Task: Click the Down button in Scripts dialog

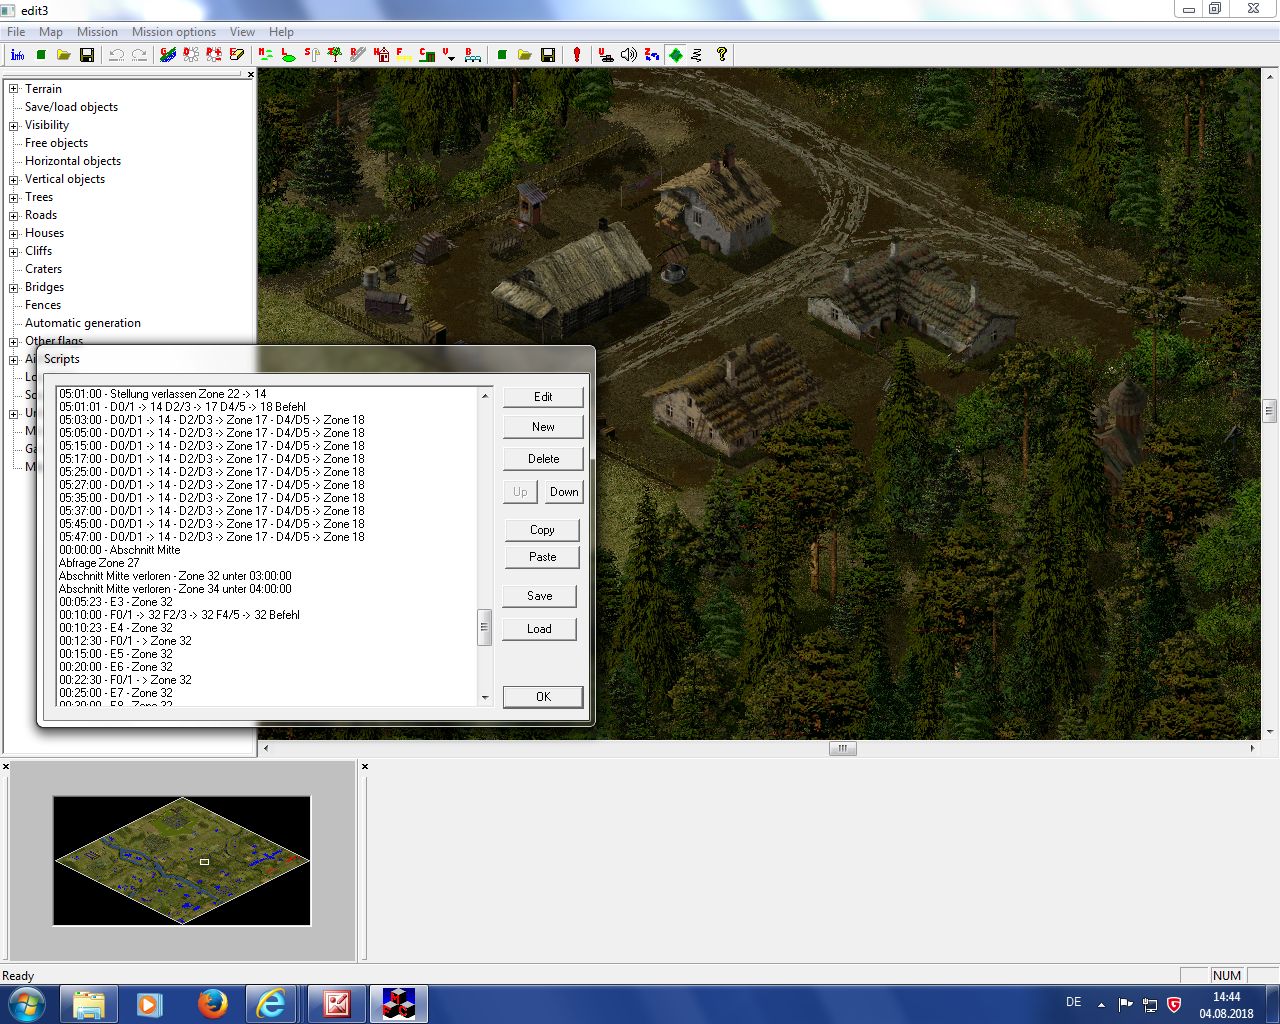Action: click(564, 492)
